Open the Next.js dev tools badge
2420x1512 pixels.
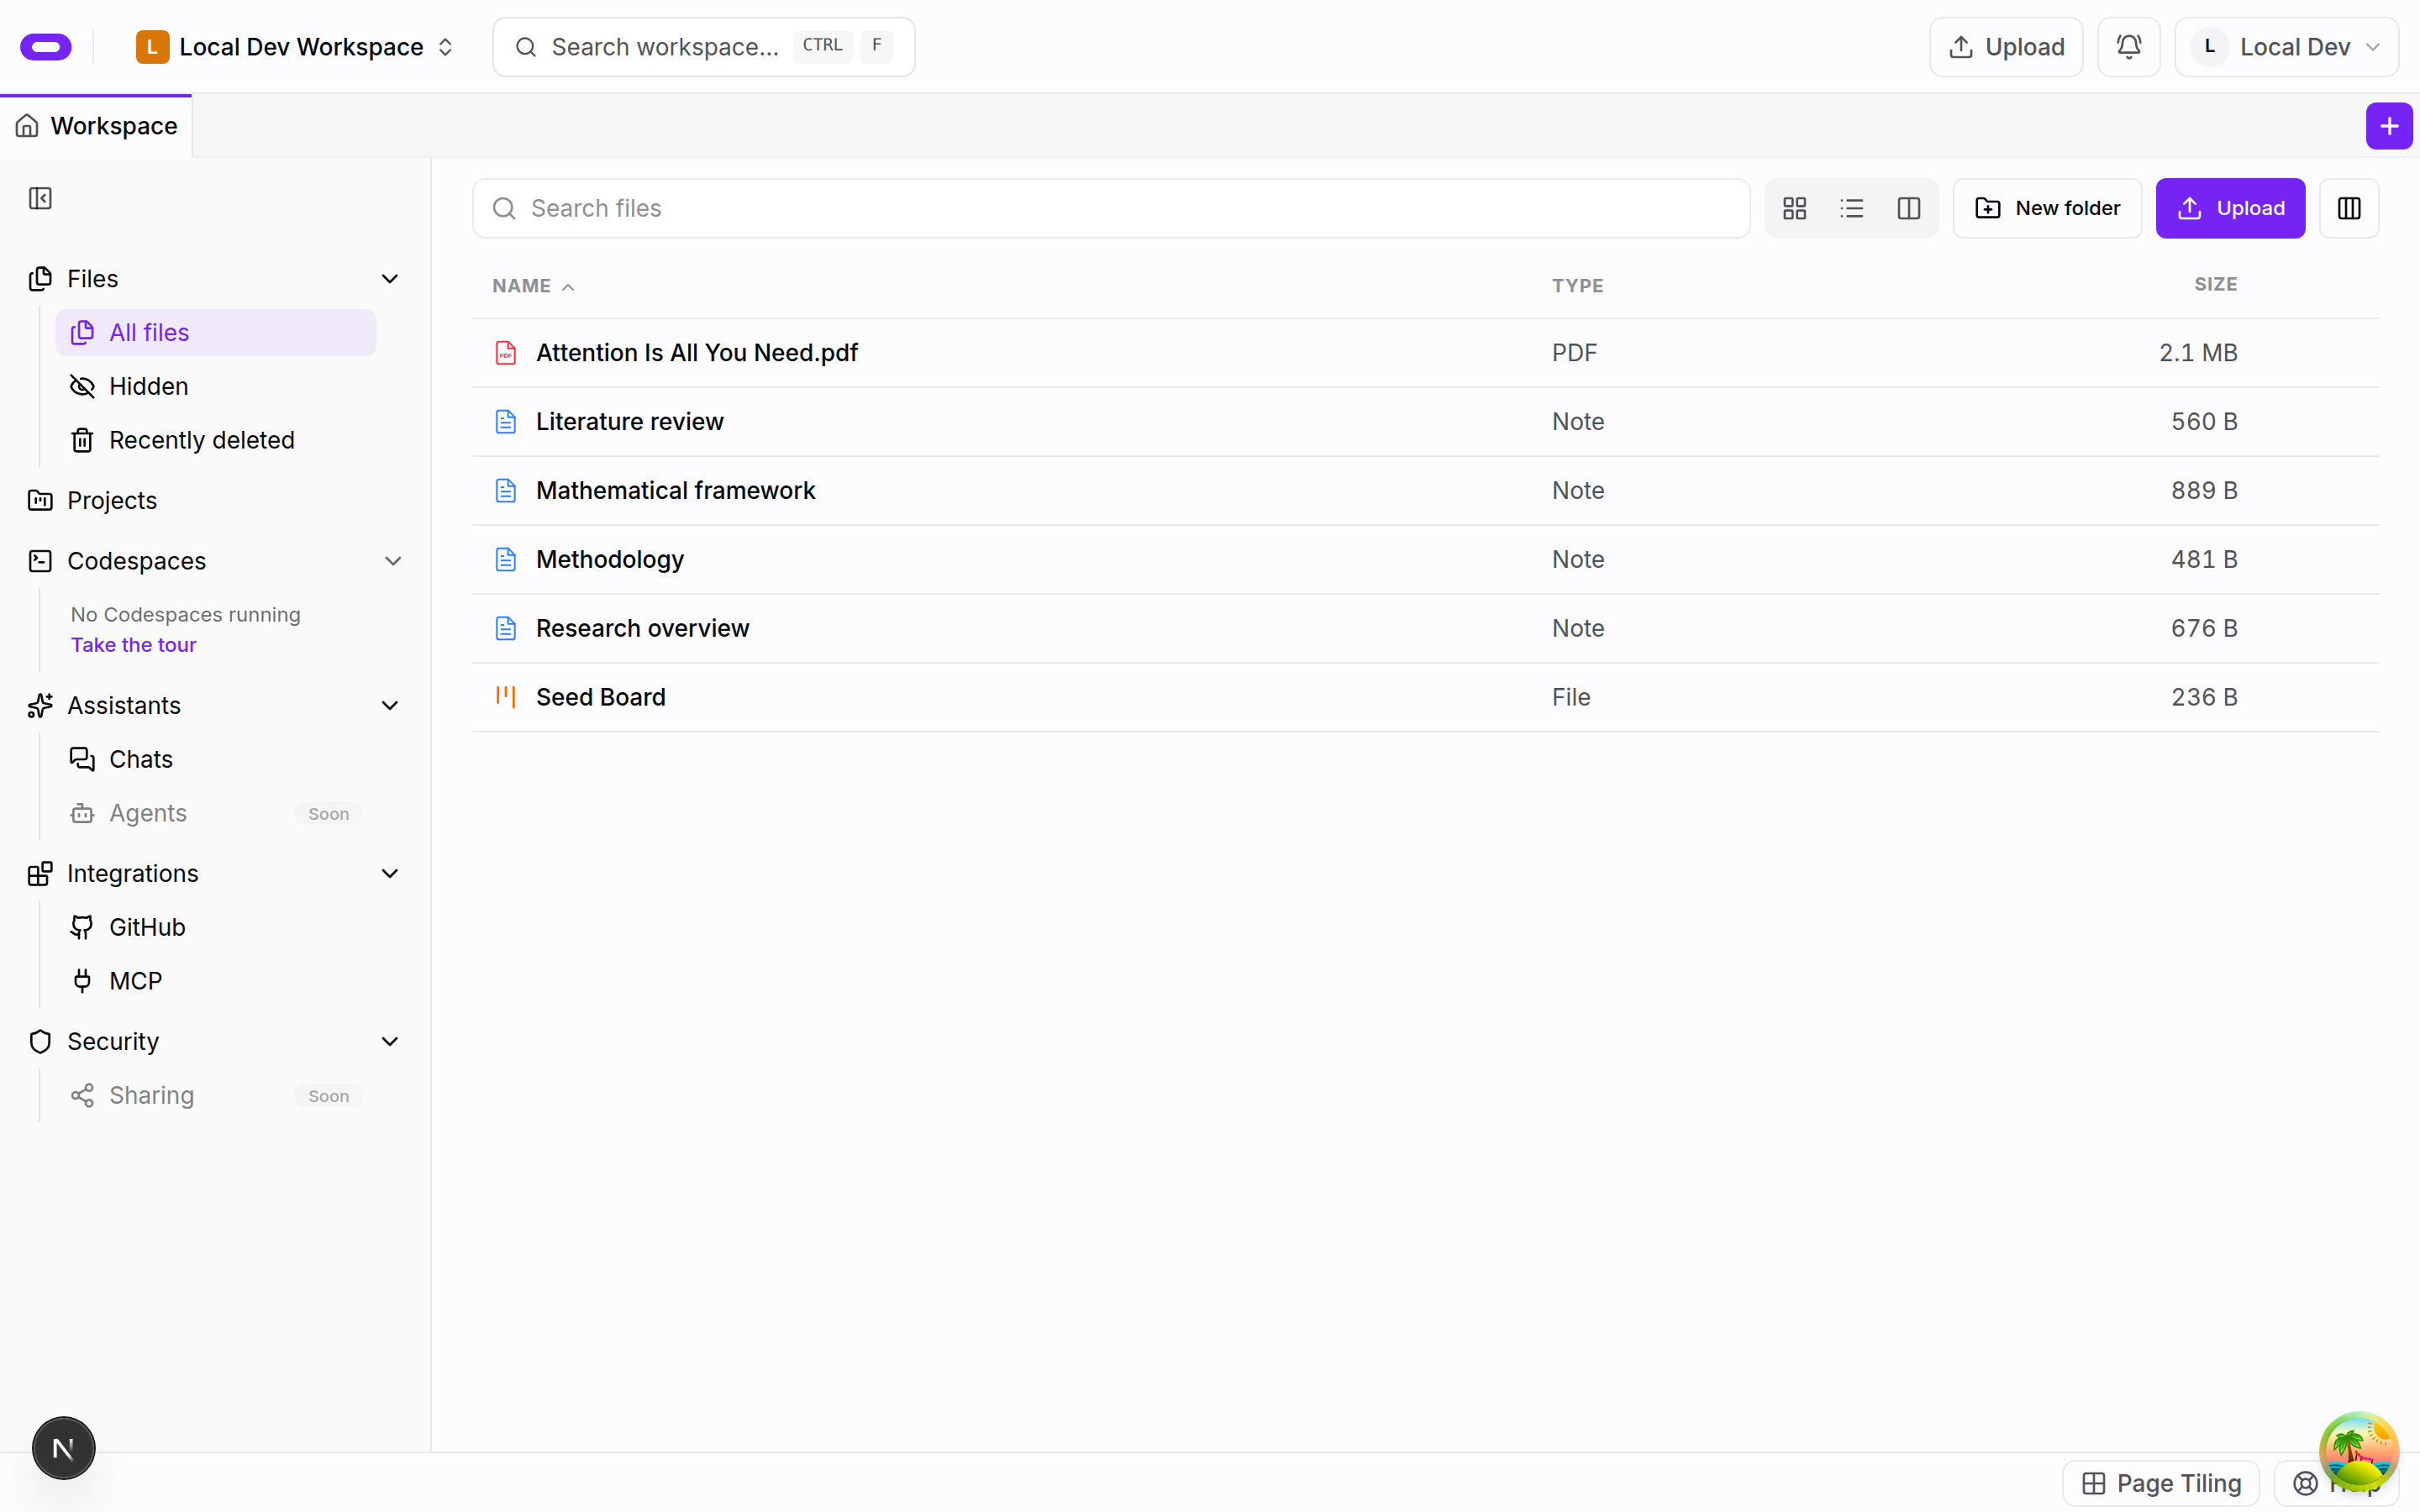click(63, 1447)
